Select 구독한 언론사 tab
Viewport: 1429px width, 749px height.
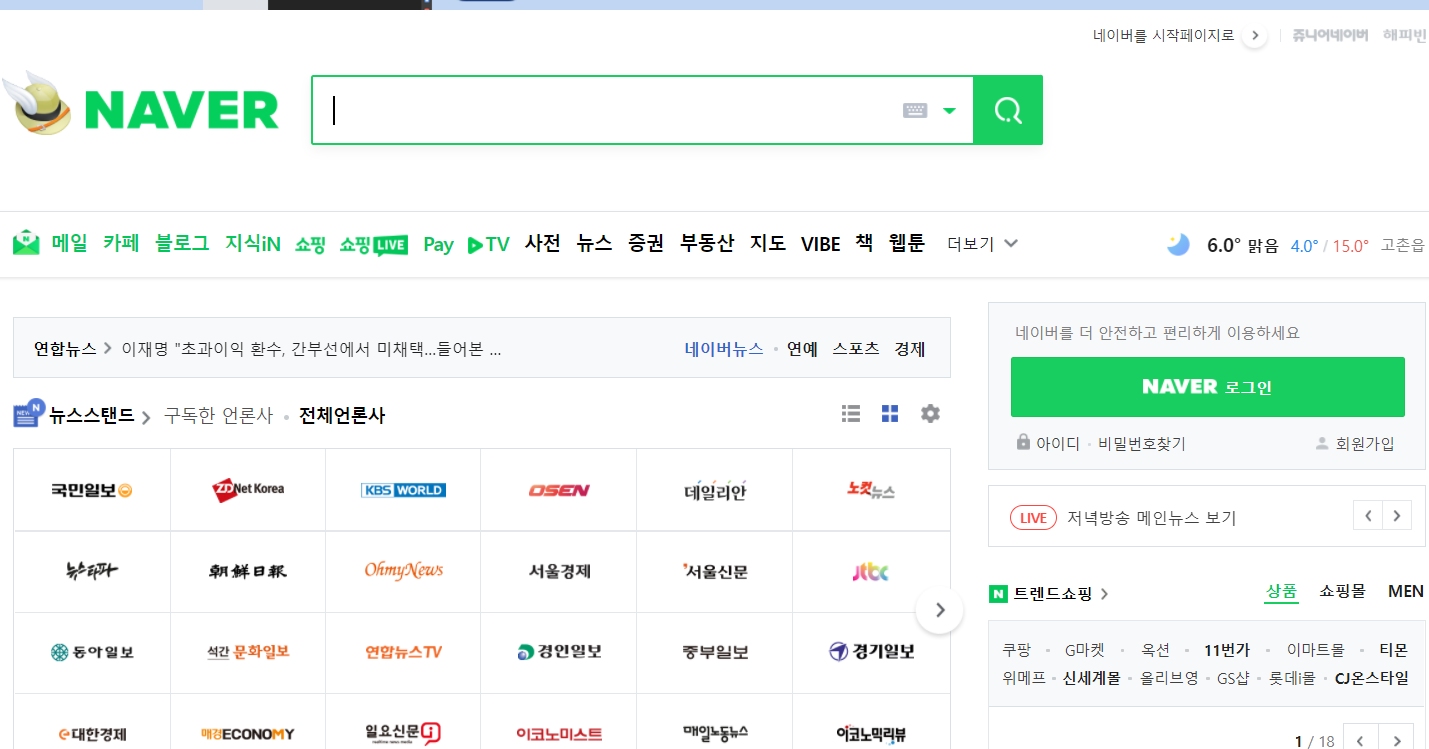pyautogui.click(x=218, y=415)
